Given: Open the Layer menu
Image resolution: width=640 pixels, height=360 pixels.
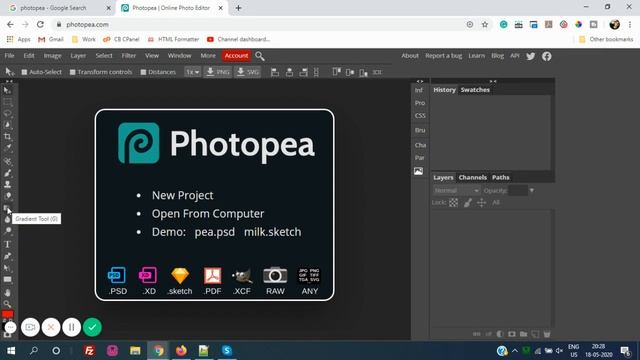Looking at the screenshot, I should [78, 56].
